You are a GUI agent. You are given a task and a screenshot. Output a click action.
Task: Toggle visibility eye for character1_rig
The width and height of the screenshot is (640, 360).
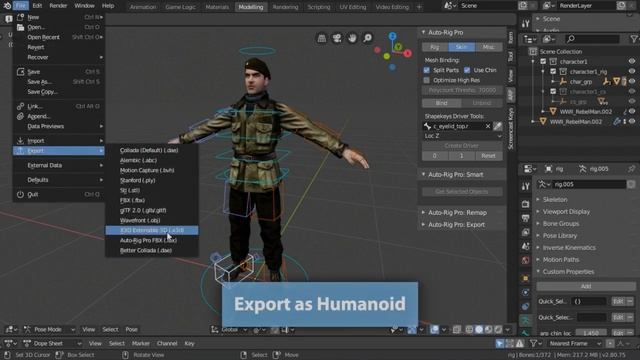632,71
